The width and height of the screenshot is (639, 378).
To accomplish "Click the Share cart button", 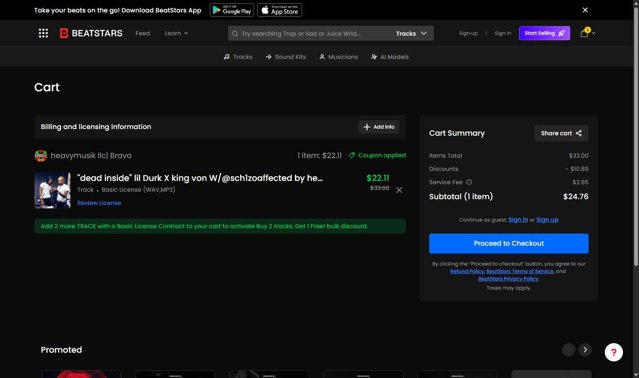I will (561, 133).
